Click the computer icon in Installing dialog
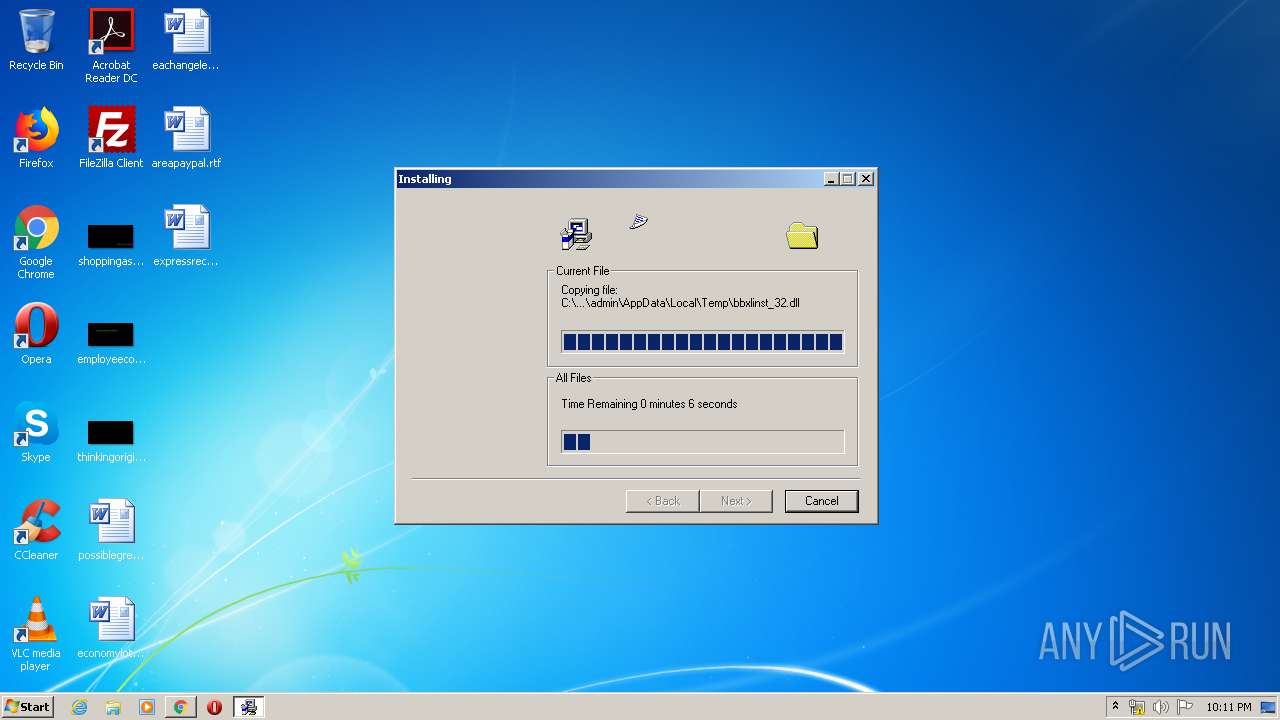 tap(576, 234)
